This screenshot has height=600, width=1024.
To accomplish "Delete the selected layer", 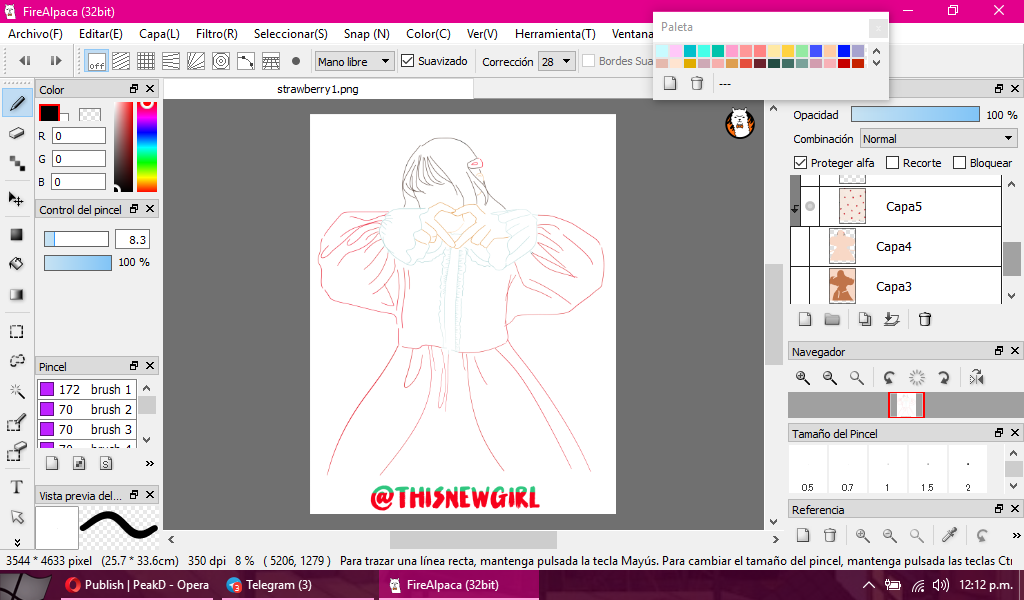I will point(925,319).
